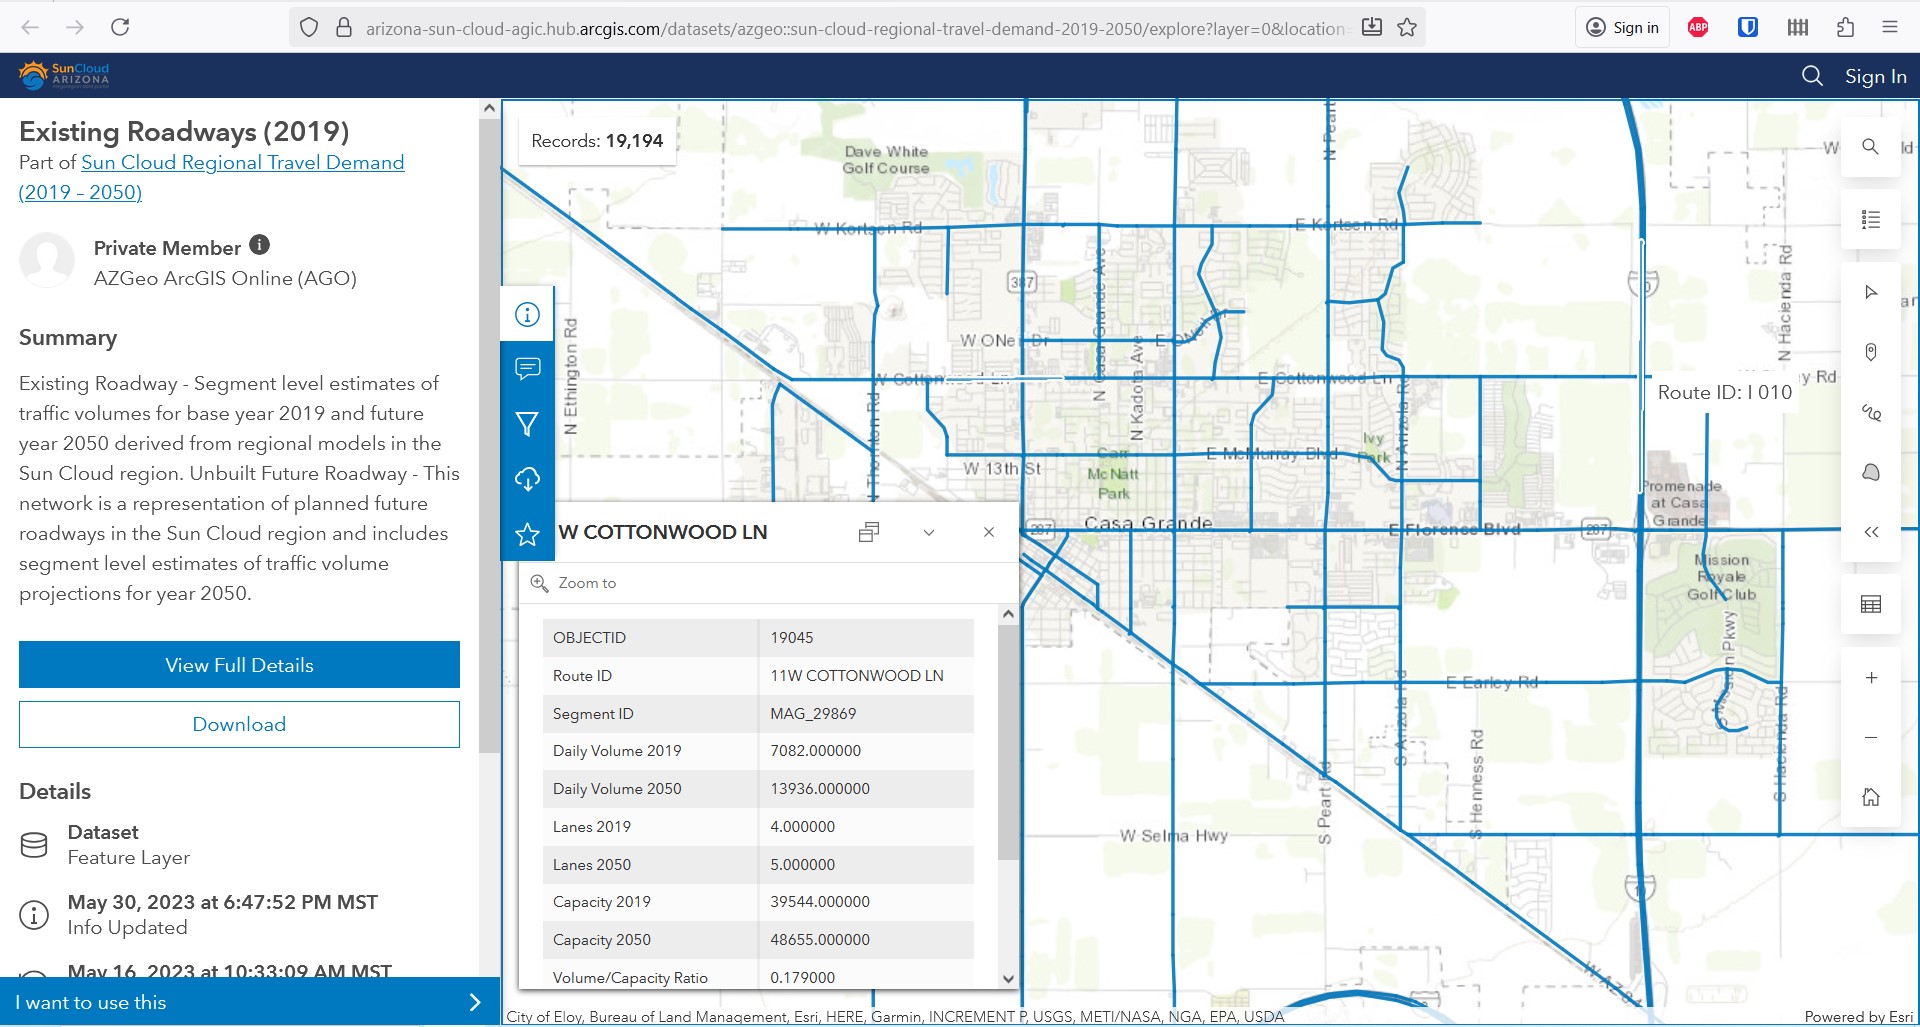Click Sign In in the site header
1920x1027 pixels.
tap(1875, 76)
